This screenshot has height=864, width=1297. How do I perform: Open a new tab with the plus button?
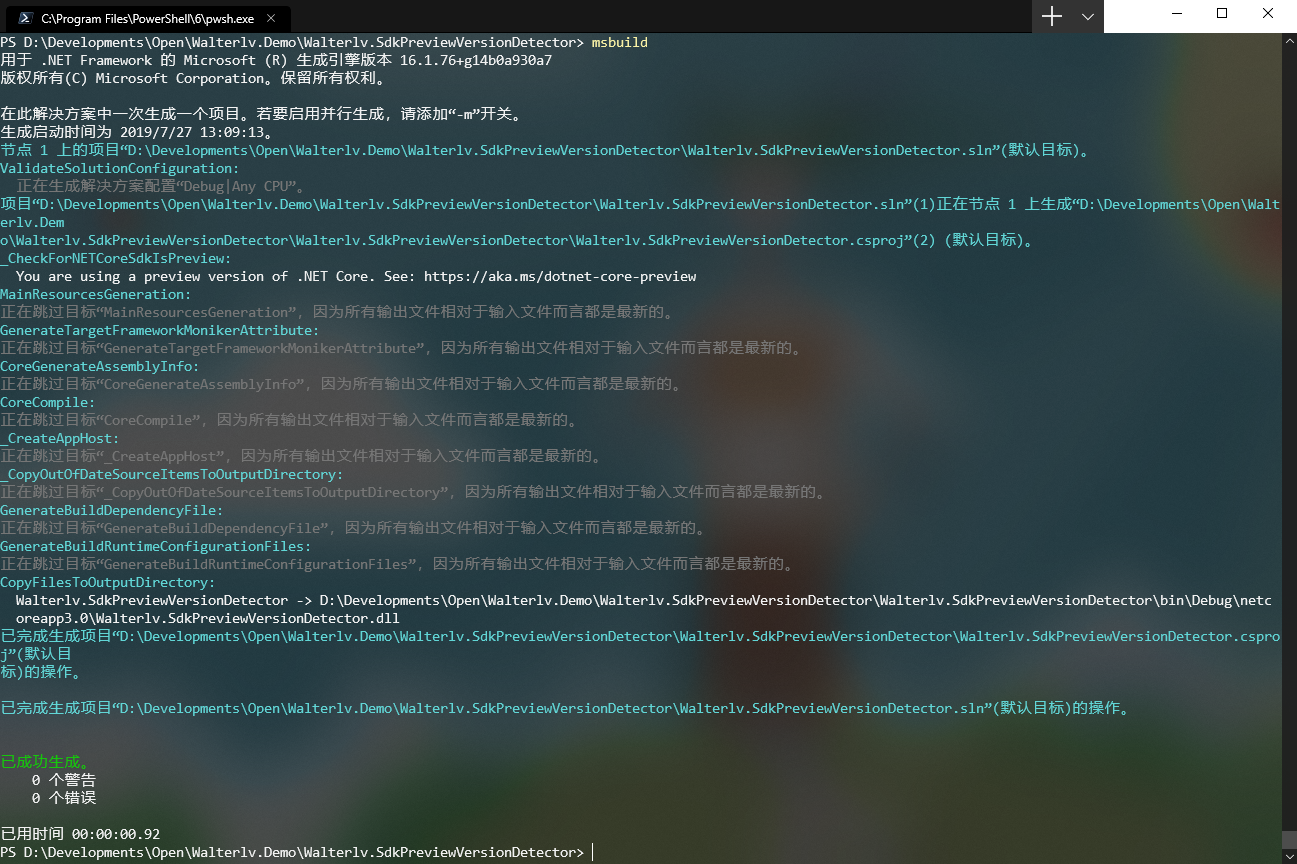[x=1052, y=16]
